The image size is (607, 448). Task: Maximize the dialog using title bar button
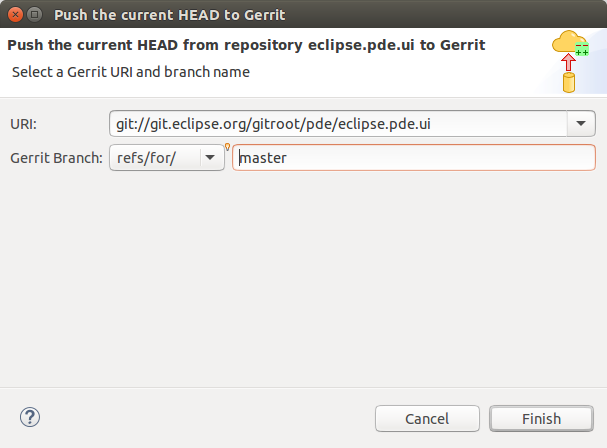35,15
